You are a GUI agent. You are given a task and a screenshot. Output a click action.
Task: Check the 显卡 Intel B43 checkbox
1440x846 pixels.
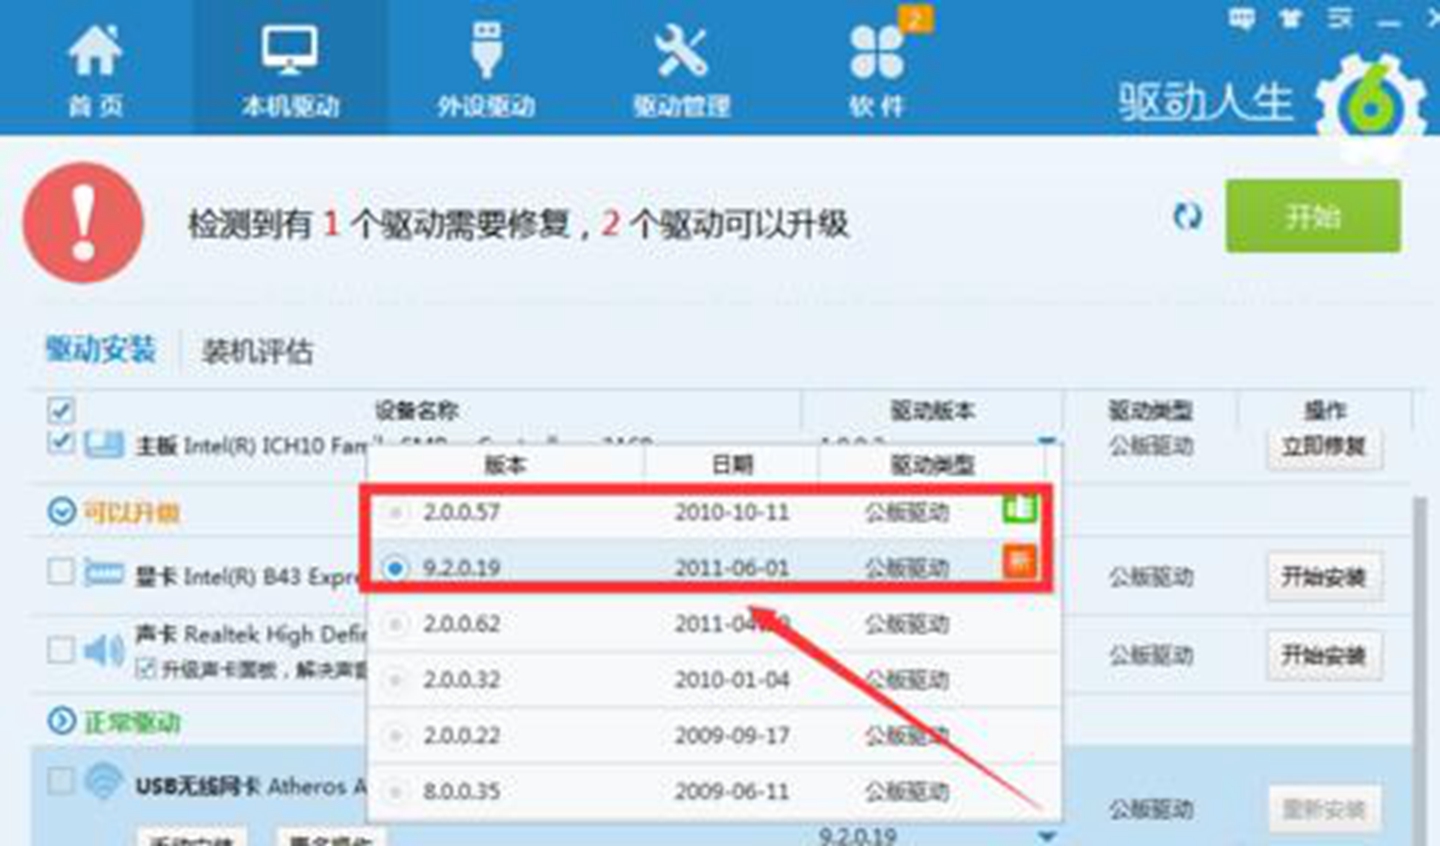point(60,571)
